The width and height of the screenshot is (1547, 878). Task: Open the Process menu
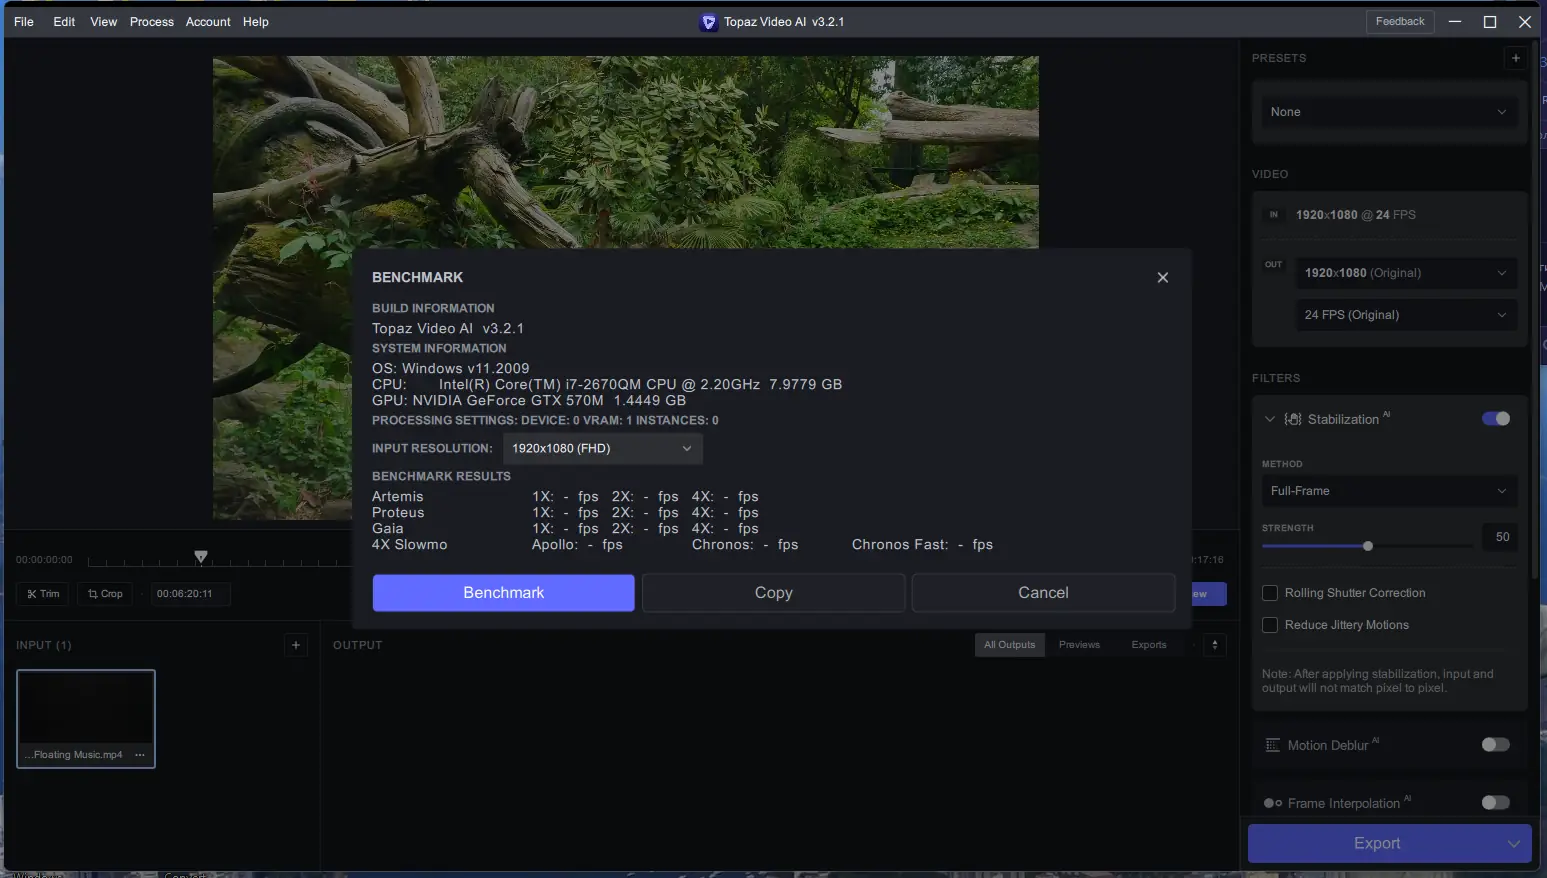tap(152, 22)
